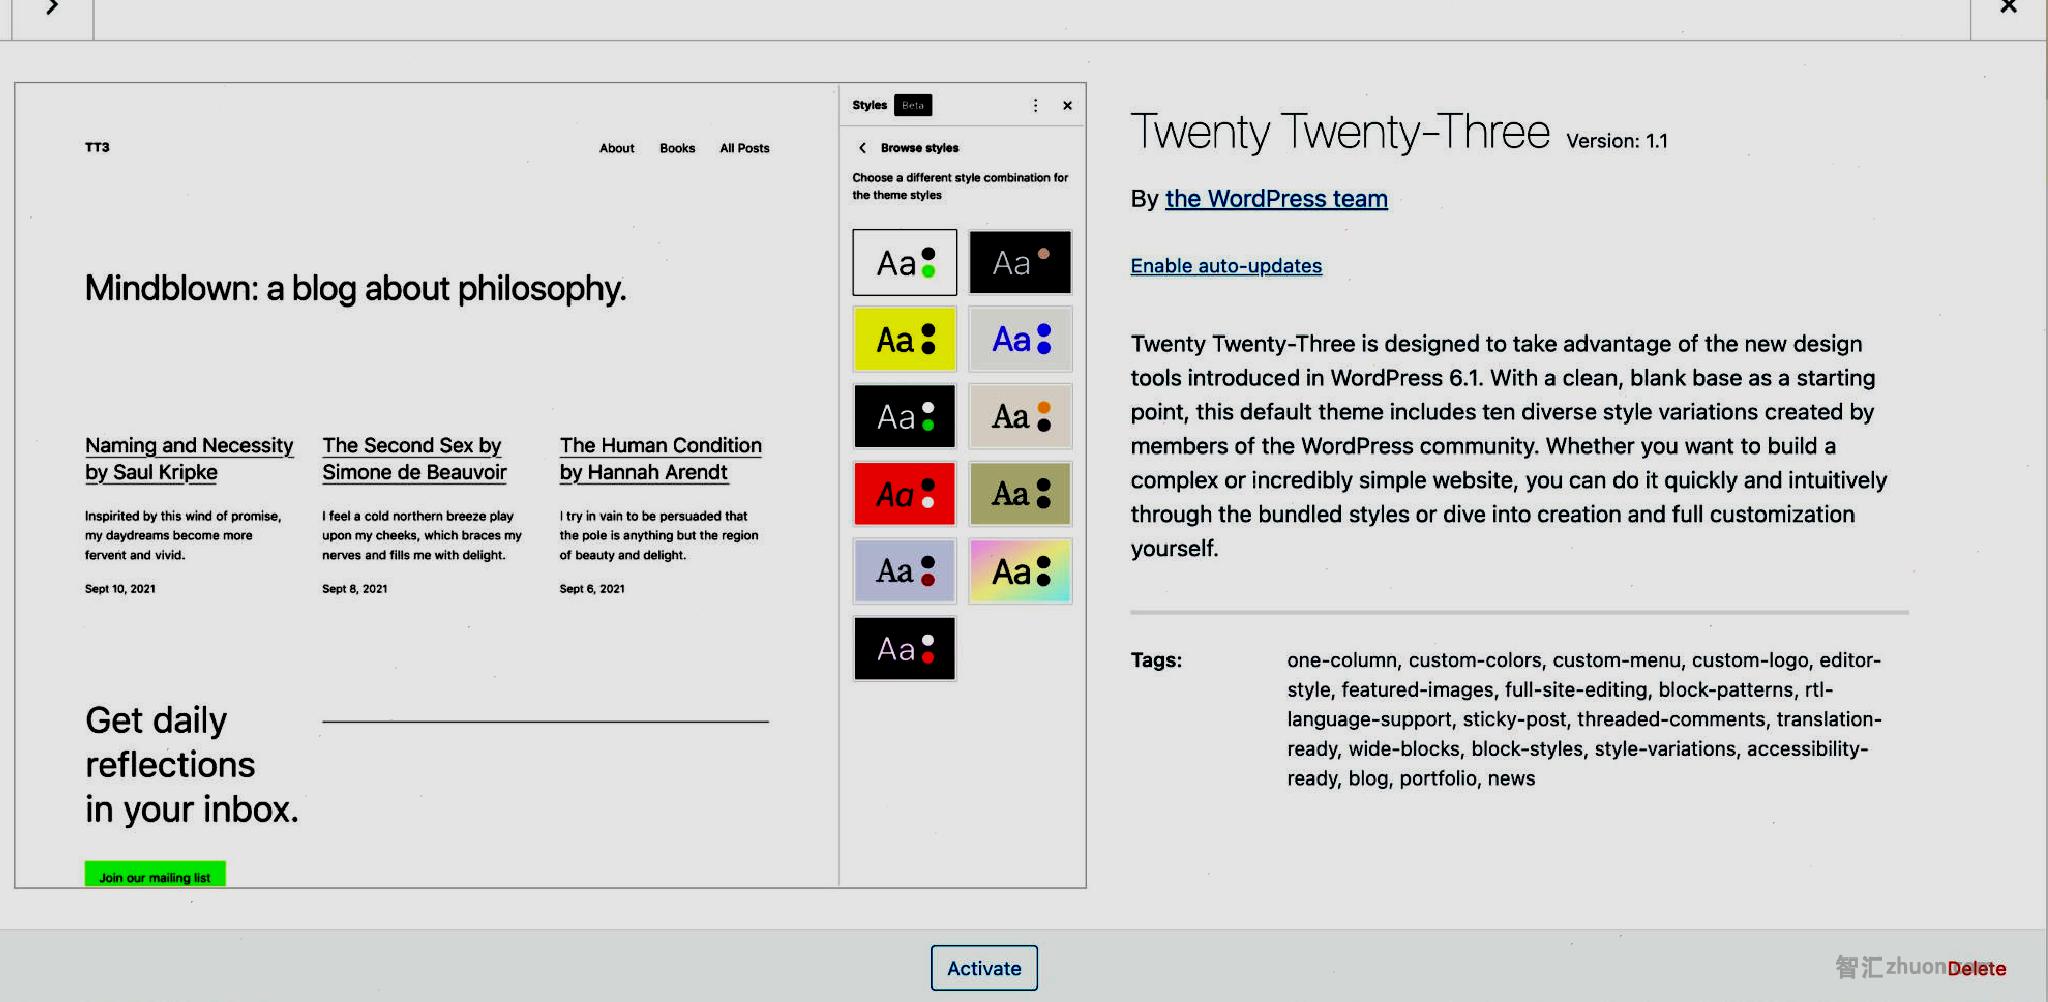
Task: Click the Sept 6, 2021 post date
Action: pos(592,589)
